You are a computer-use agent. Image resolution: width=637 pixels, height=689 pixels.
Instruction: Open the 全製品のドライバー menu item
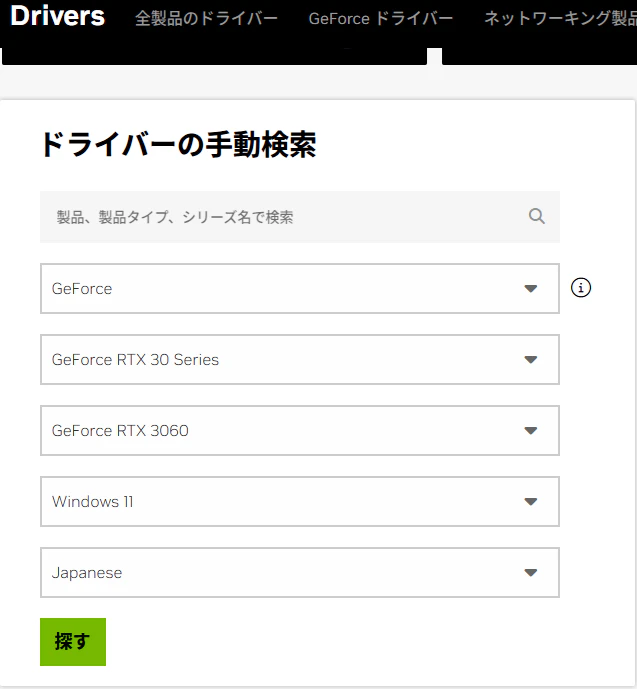tap(206, 18)
